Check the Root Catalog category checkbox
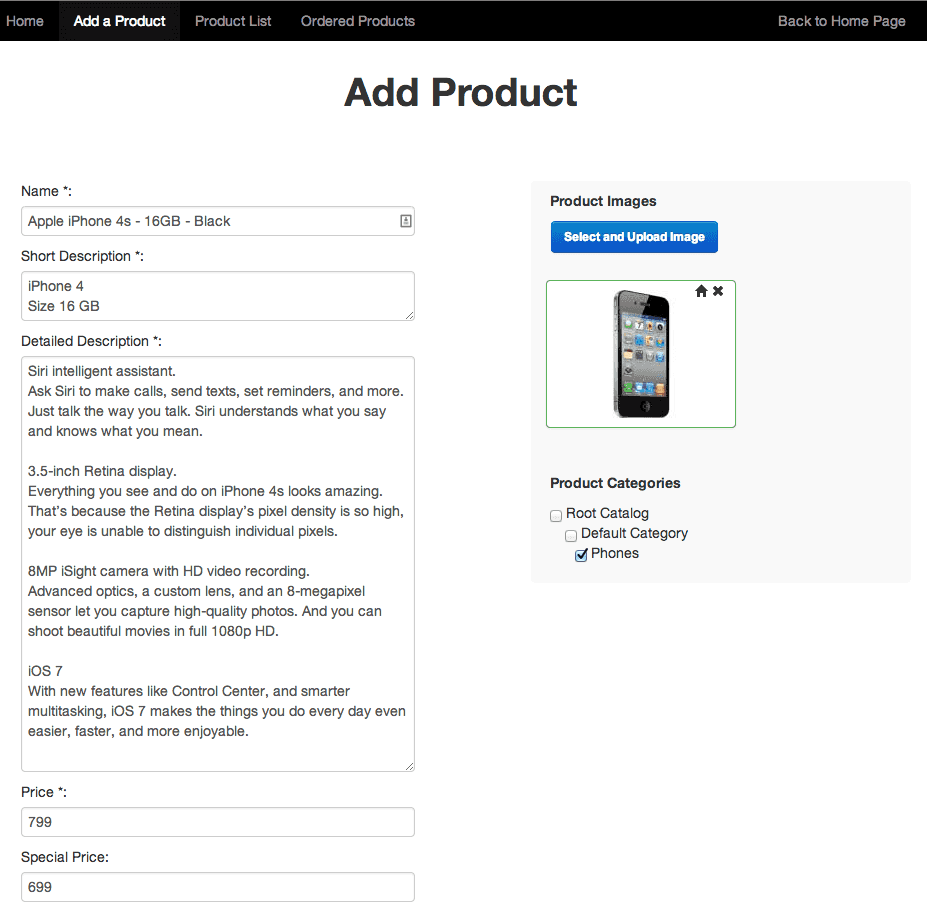This screenshot has height=913, width=927. (x=556, y=515)
